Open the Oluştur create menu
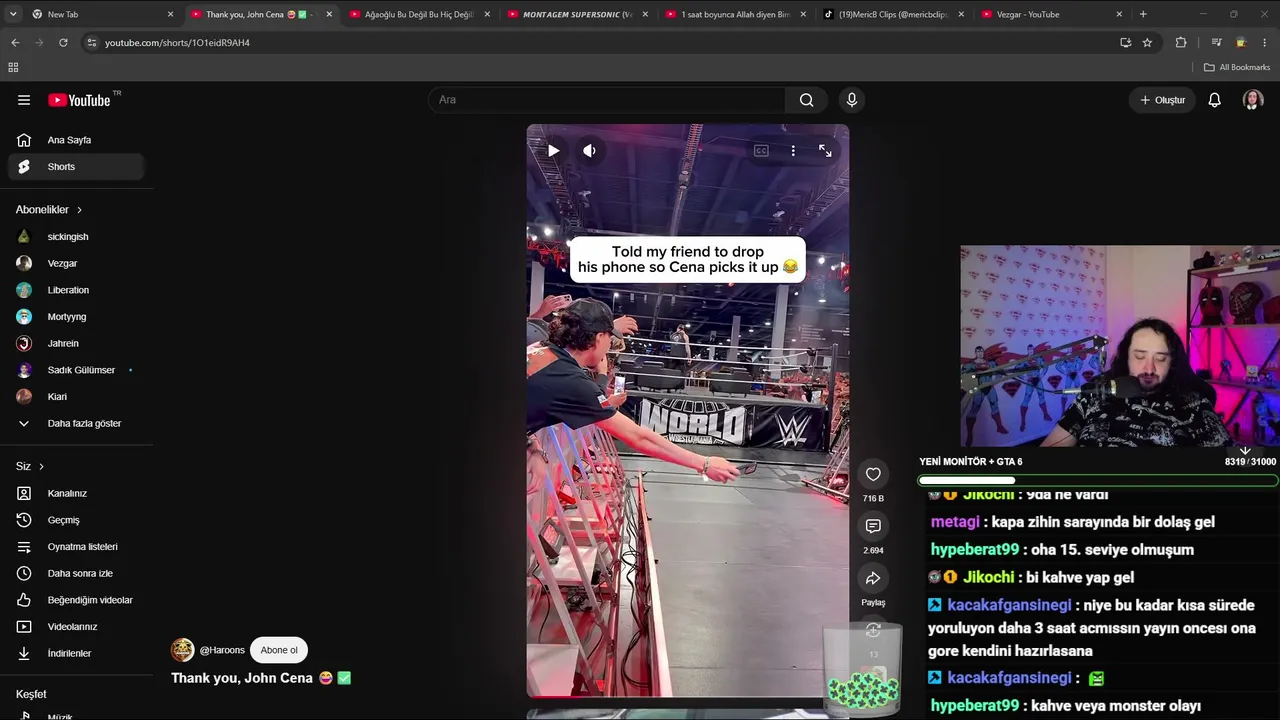This screenshot has width=1280, height=720. coord(1162,100)
